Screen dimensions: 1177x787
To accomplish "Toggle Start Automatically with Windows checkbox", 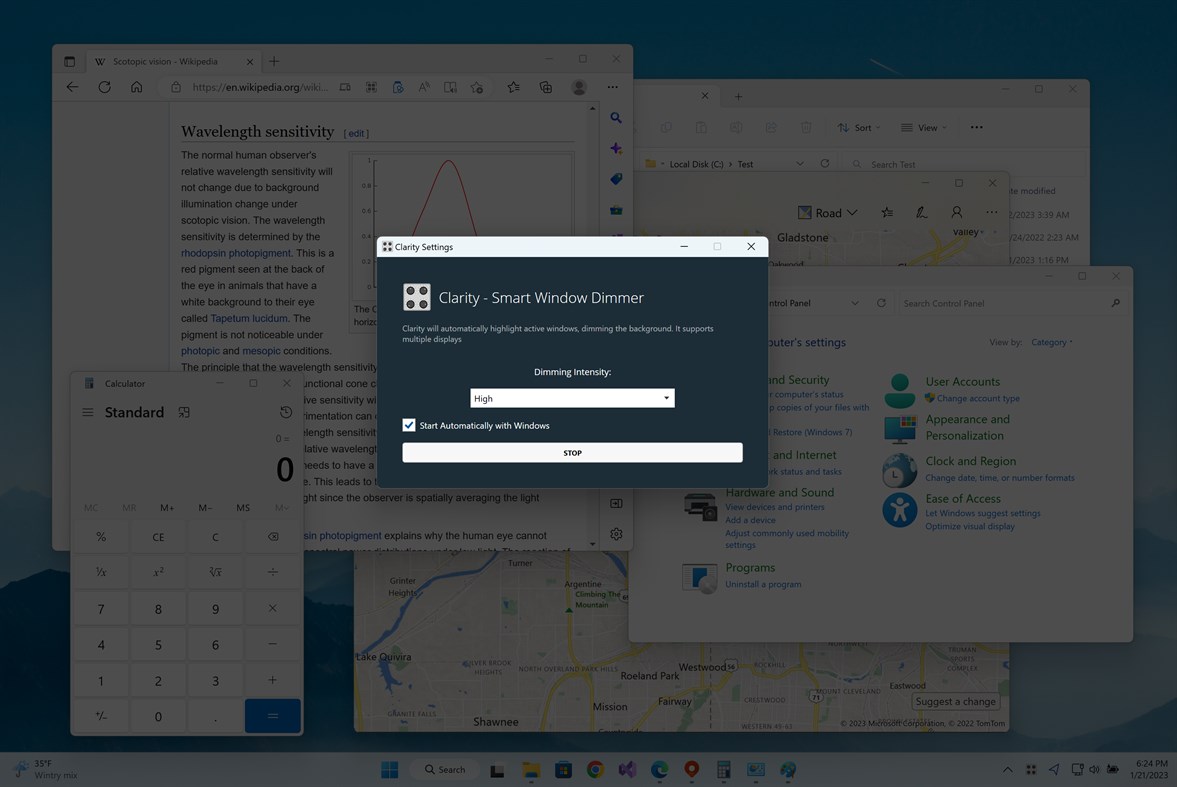I will coord(409,425).
